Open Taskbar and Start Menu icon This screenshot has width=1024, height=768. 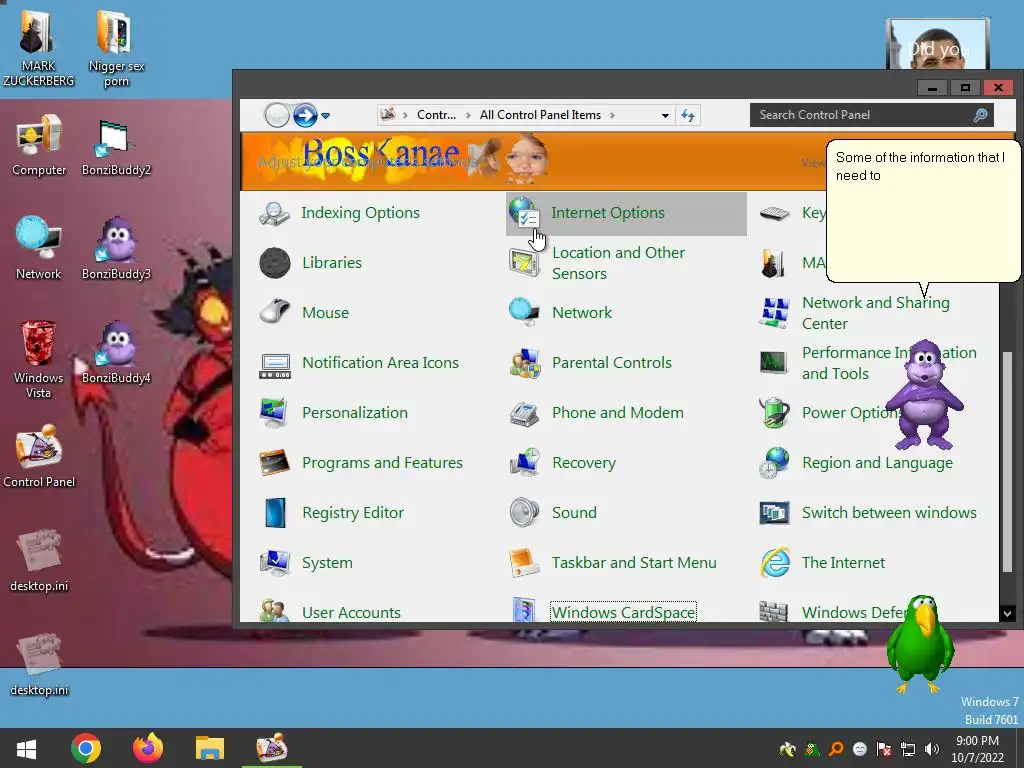pyautogui.click(x=524, y=563)
